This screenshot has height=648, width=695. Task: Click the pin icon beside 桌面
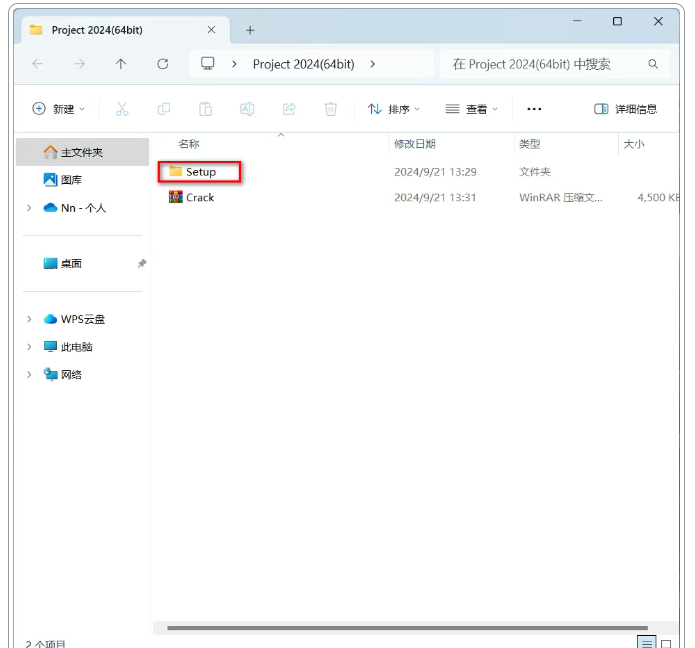click(142, 263)
